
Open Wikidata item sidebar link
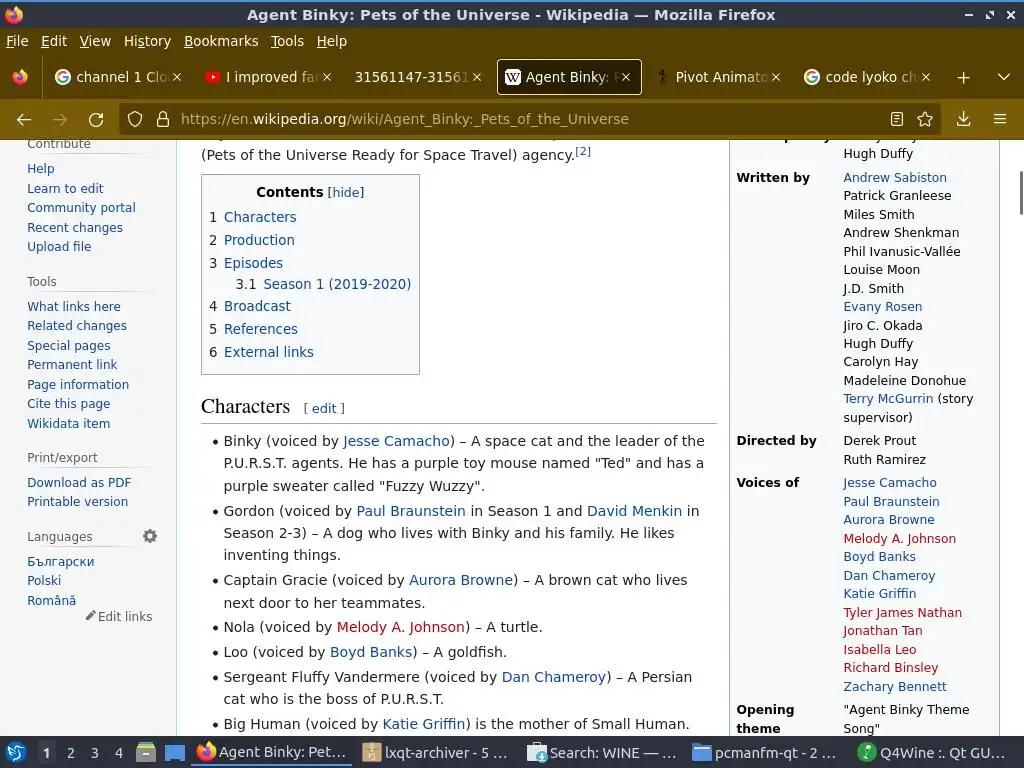click(69, 423)
